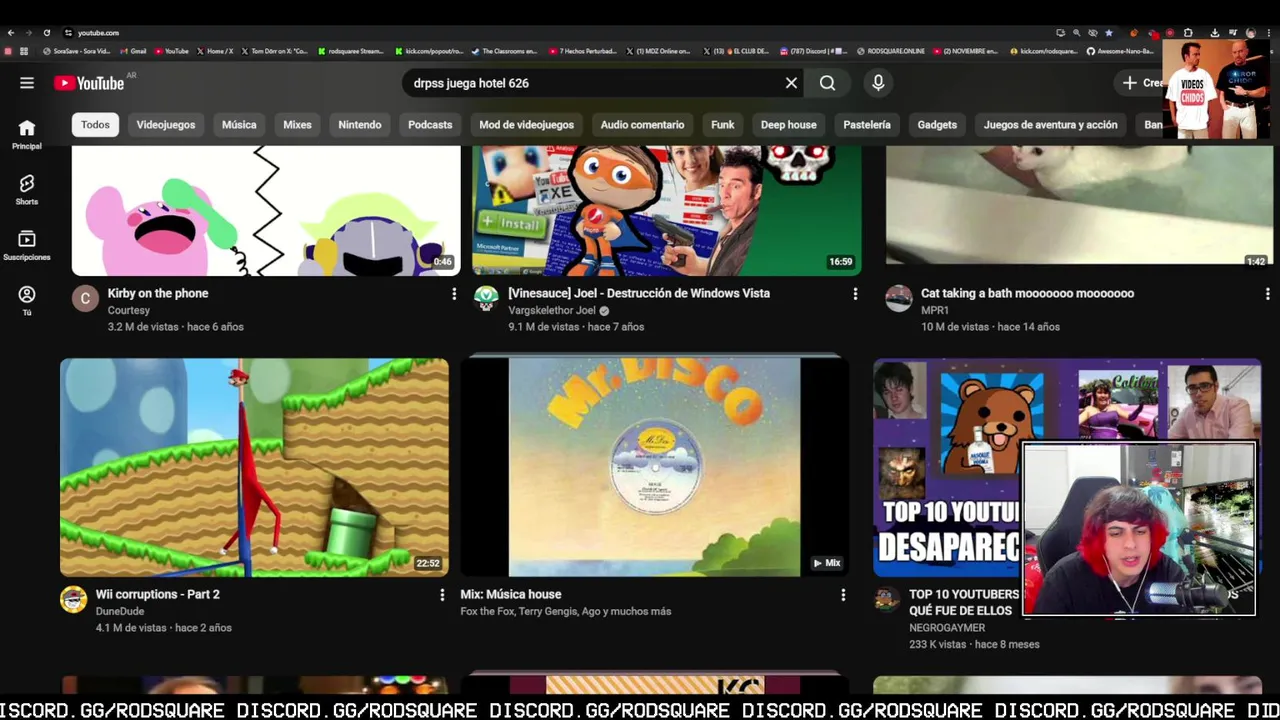The height and width of the screenshot is (720, 1280).
Task: Open options menu for Mix: Música house
Action: (x=843, y=595)
